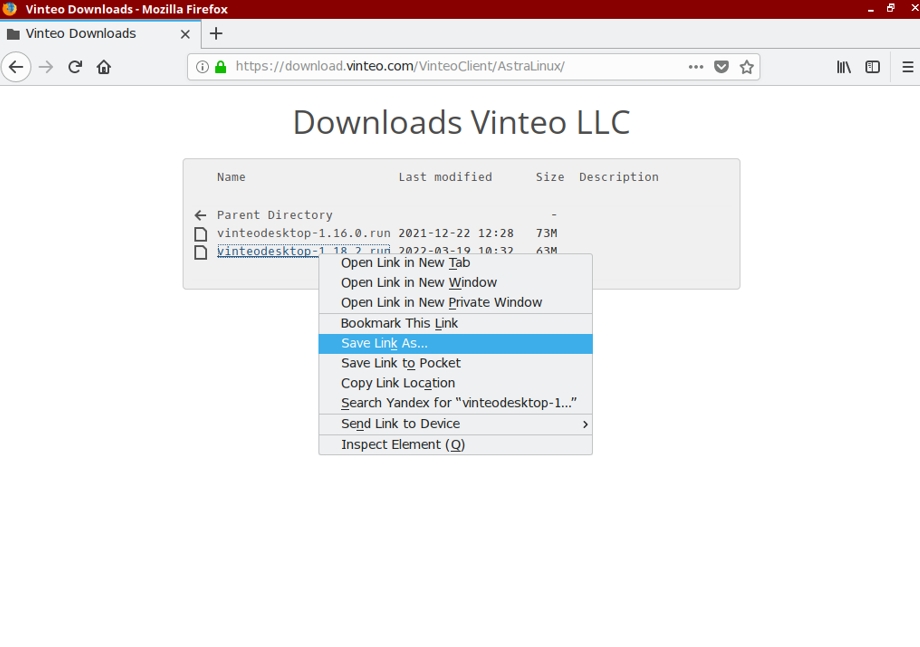Viewport: 920px width, 647px height.
Task: Choose Inspect Element (Q)
Action: coord(455,445)
